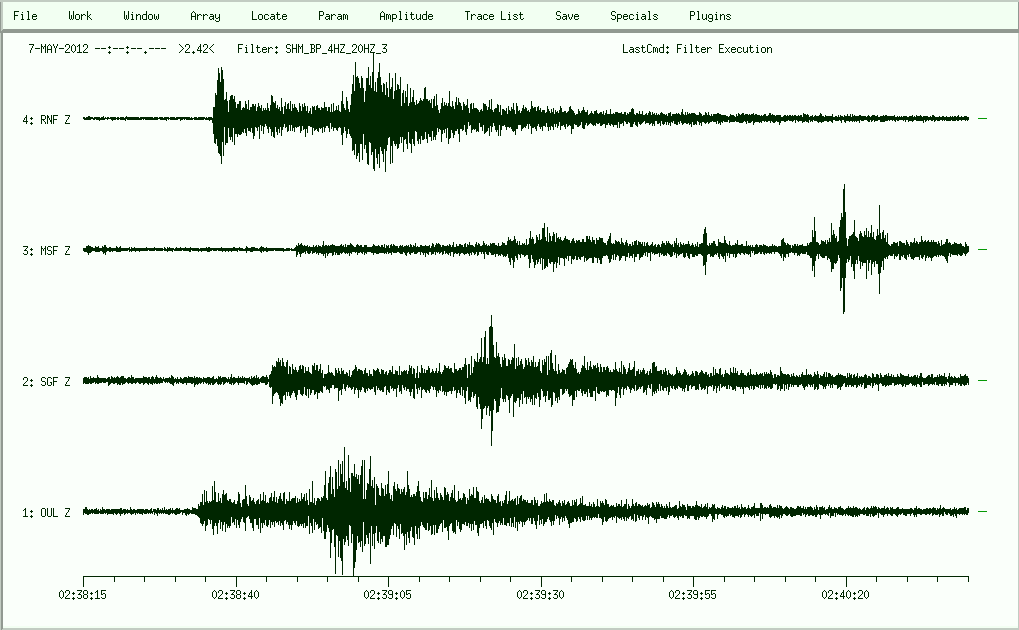The width and height of the screenshot is (1019, 630).
Task: Click the 02:39:05 time axis label
Action: tap(388, 594)
